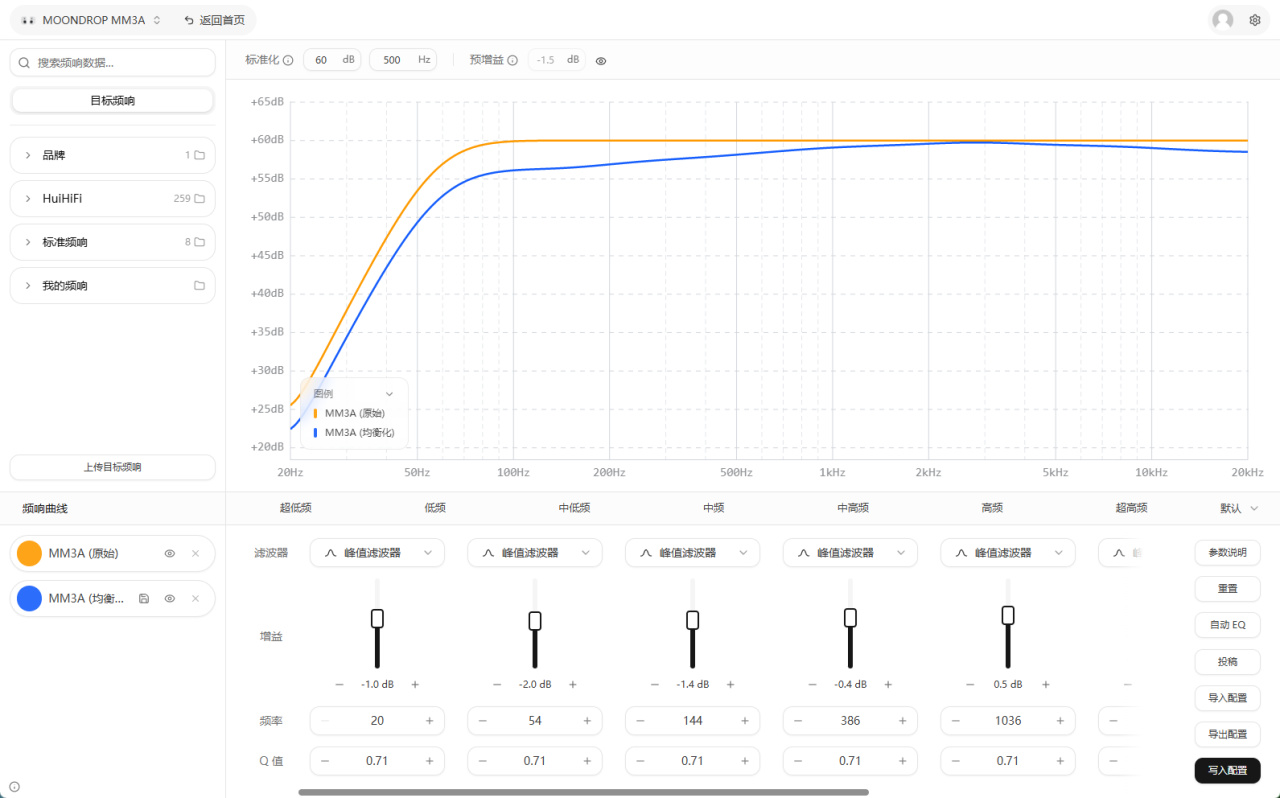Screen dimensions: 1280x798
Task: Click the 标准化 info icon
Action: 288,60
